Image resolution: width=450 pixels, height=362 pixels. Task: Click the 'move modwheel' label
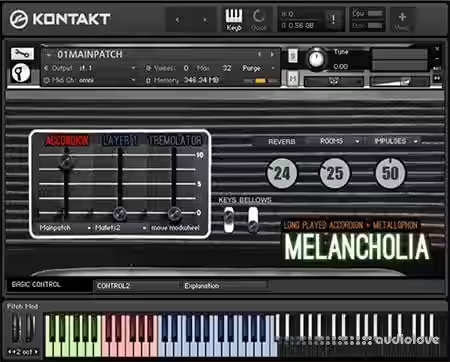coord(175,228)
